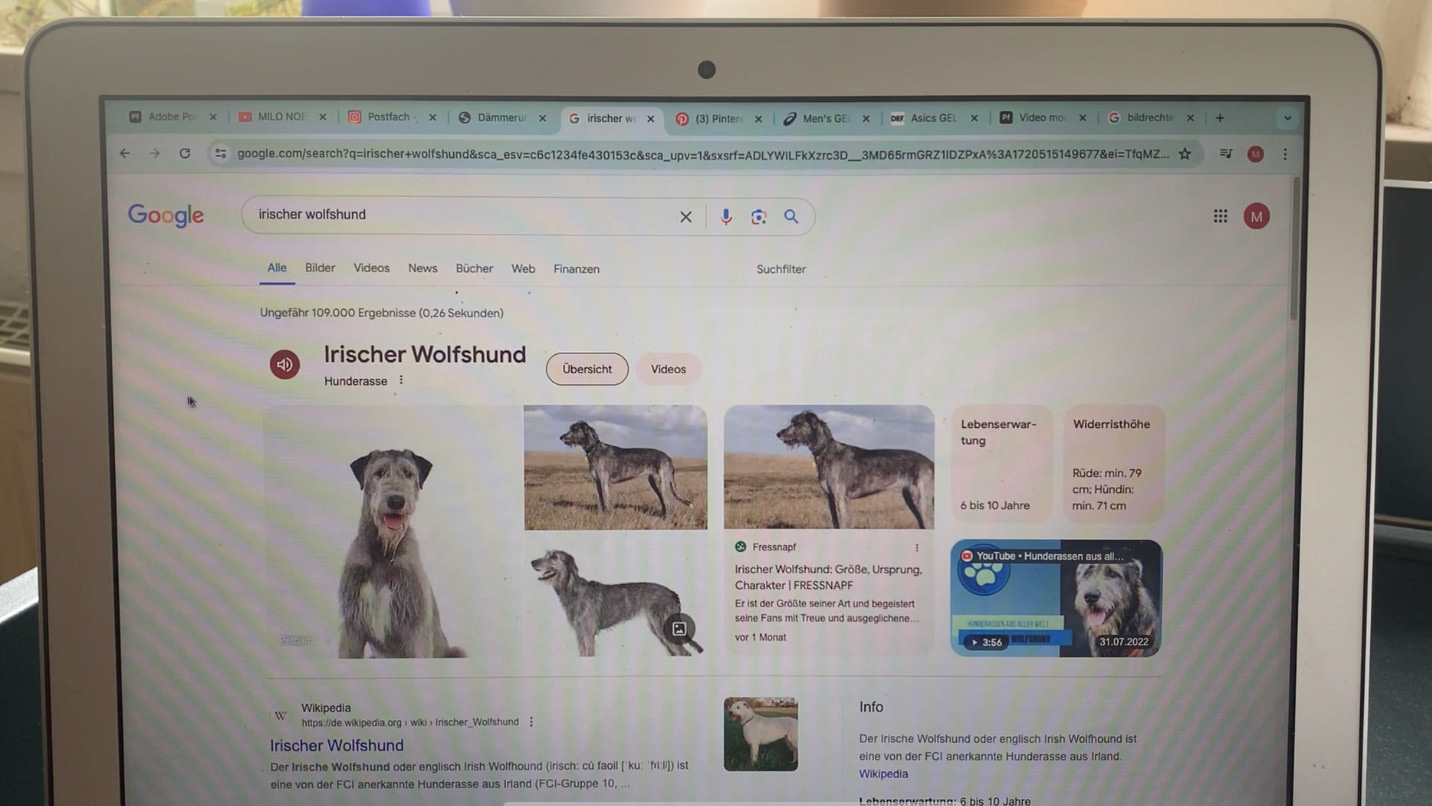
Task: Close the MILO NOE YouTube tab
Action: click(x=323, y=117)
